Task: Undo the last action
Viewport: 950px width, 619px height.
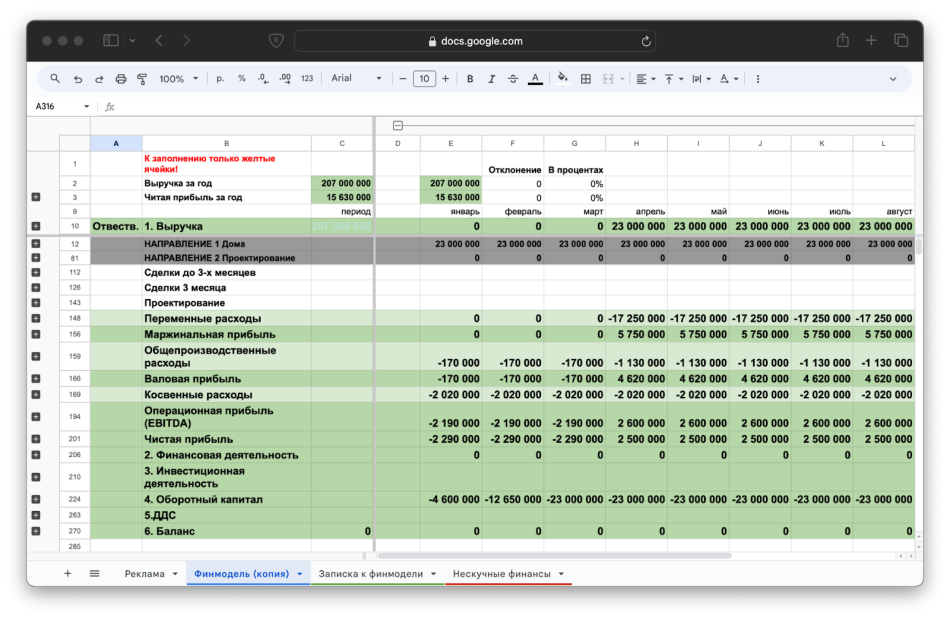Action: click(x=78, y=79)
